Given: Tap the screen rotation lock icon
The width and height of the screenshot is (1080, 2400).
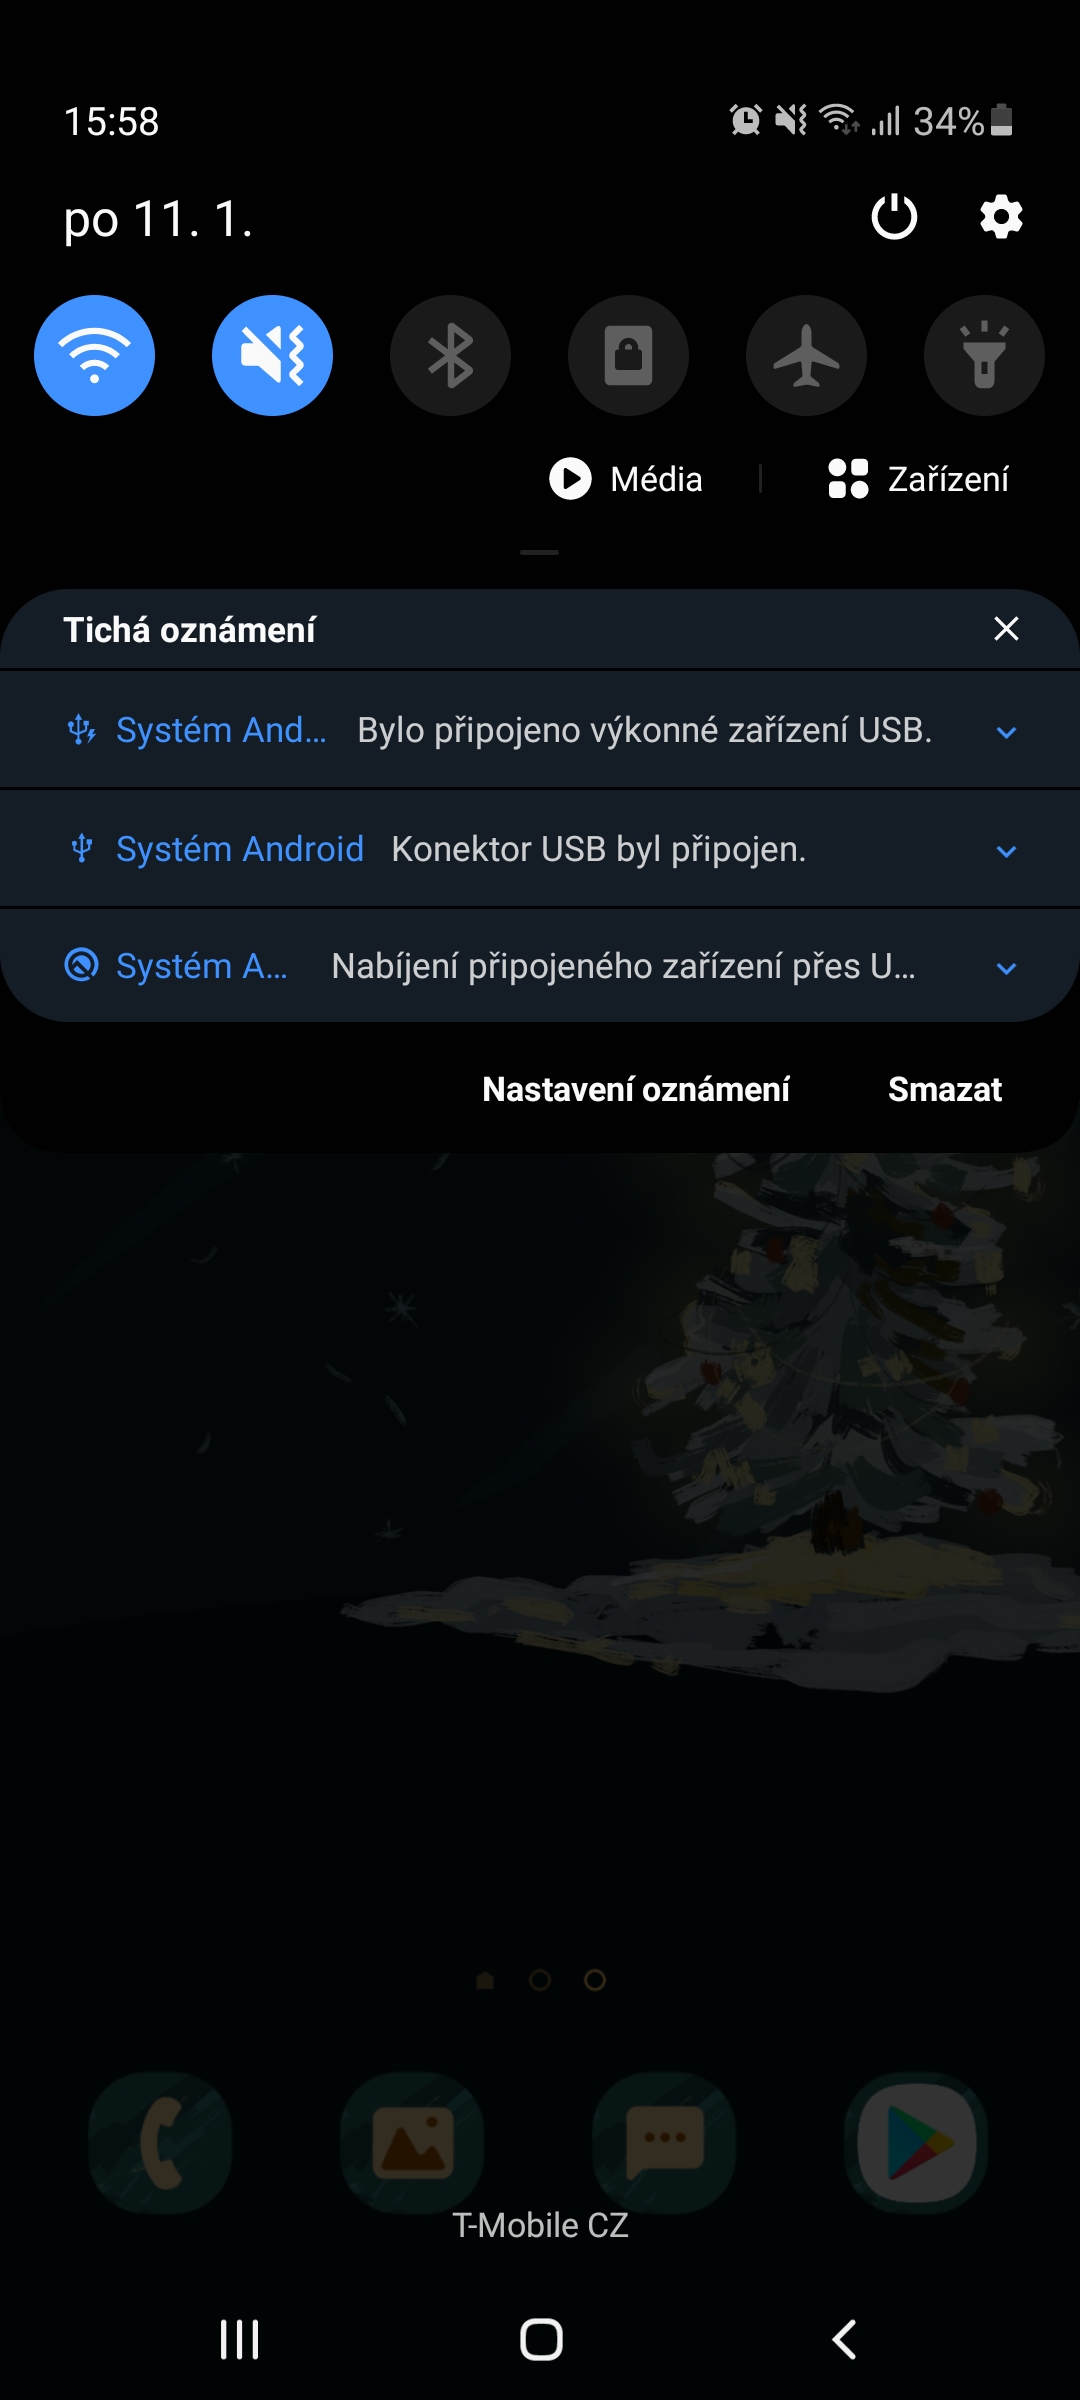Looking at the screenshot, I should pyautogui.click(x=628, y=355).
